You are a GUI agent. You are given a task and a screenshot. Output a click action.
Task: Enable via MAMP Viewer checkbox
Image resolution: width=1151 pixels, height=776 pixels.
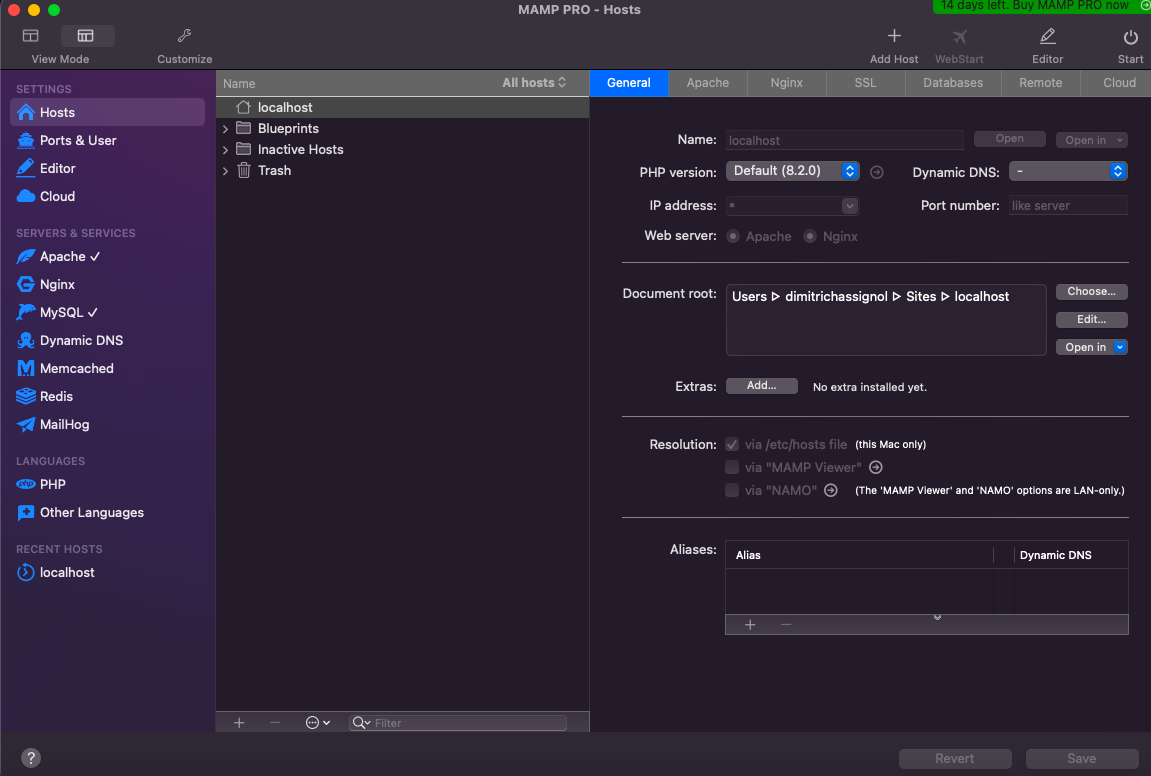pyautogui.click(x=732, y=467)
